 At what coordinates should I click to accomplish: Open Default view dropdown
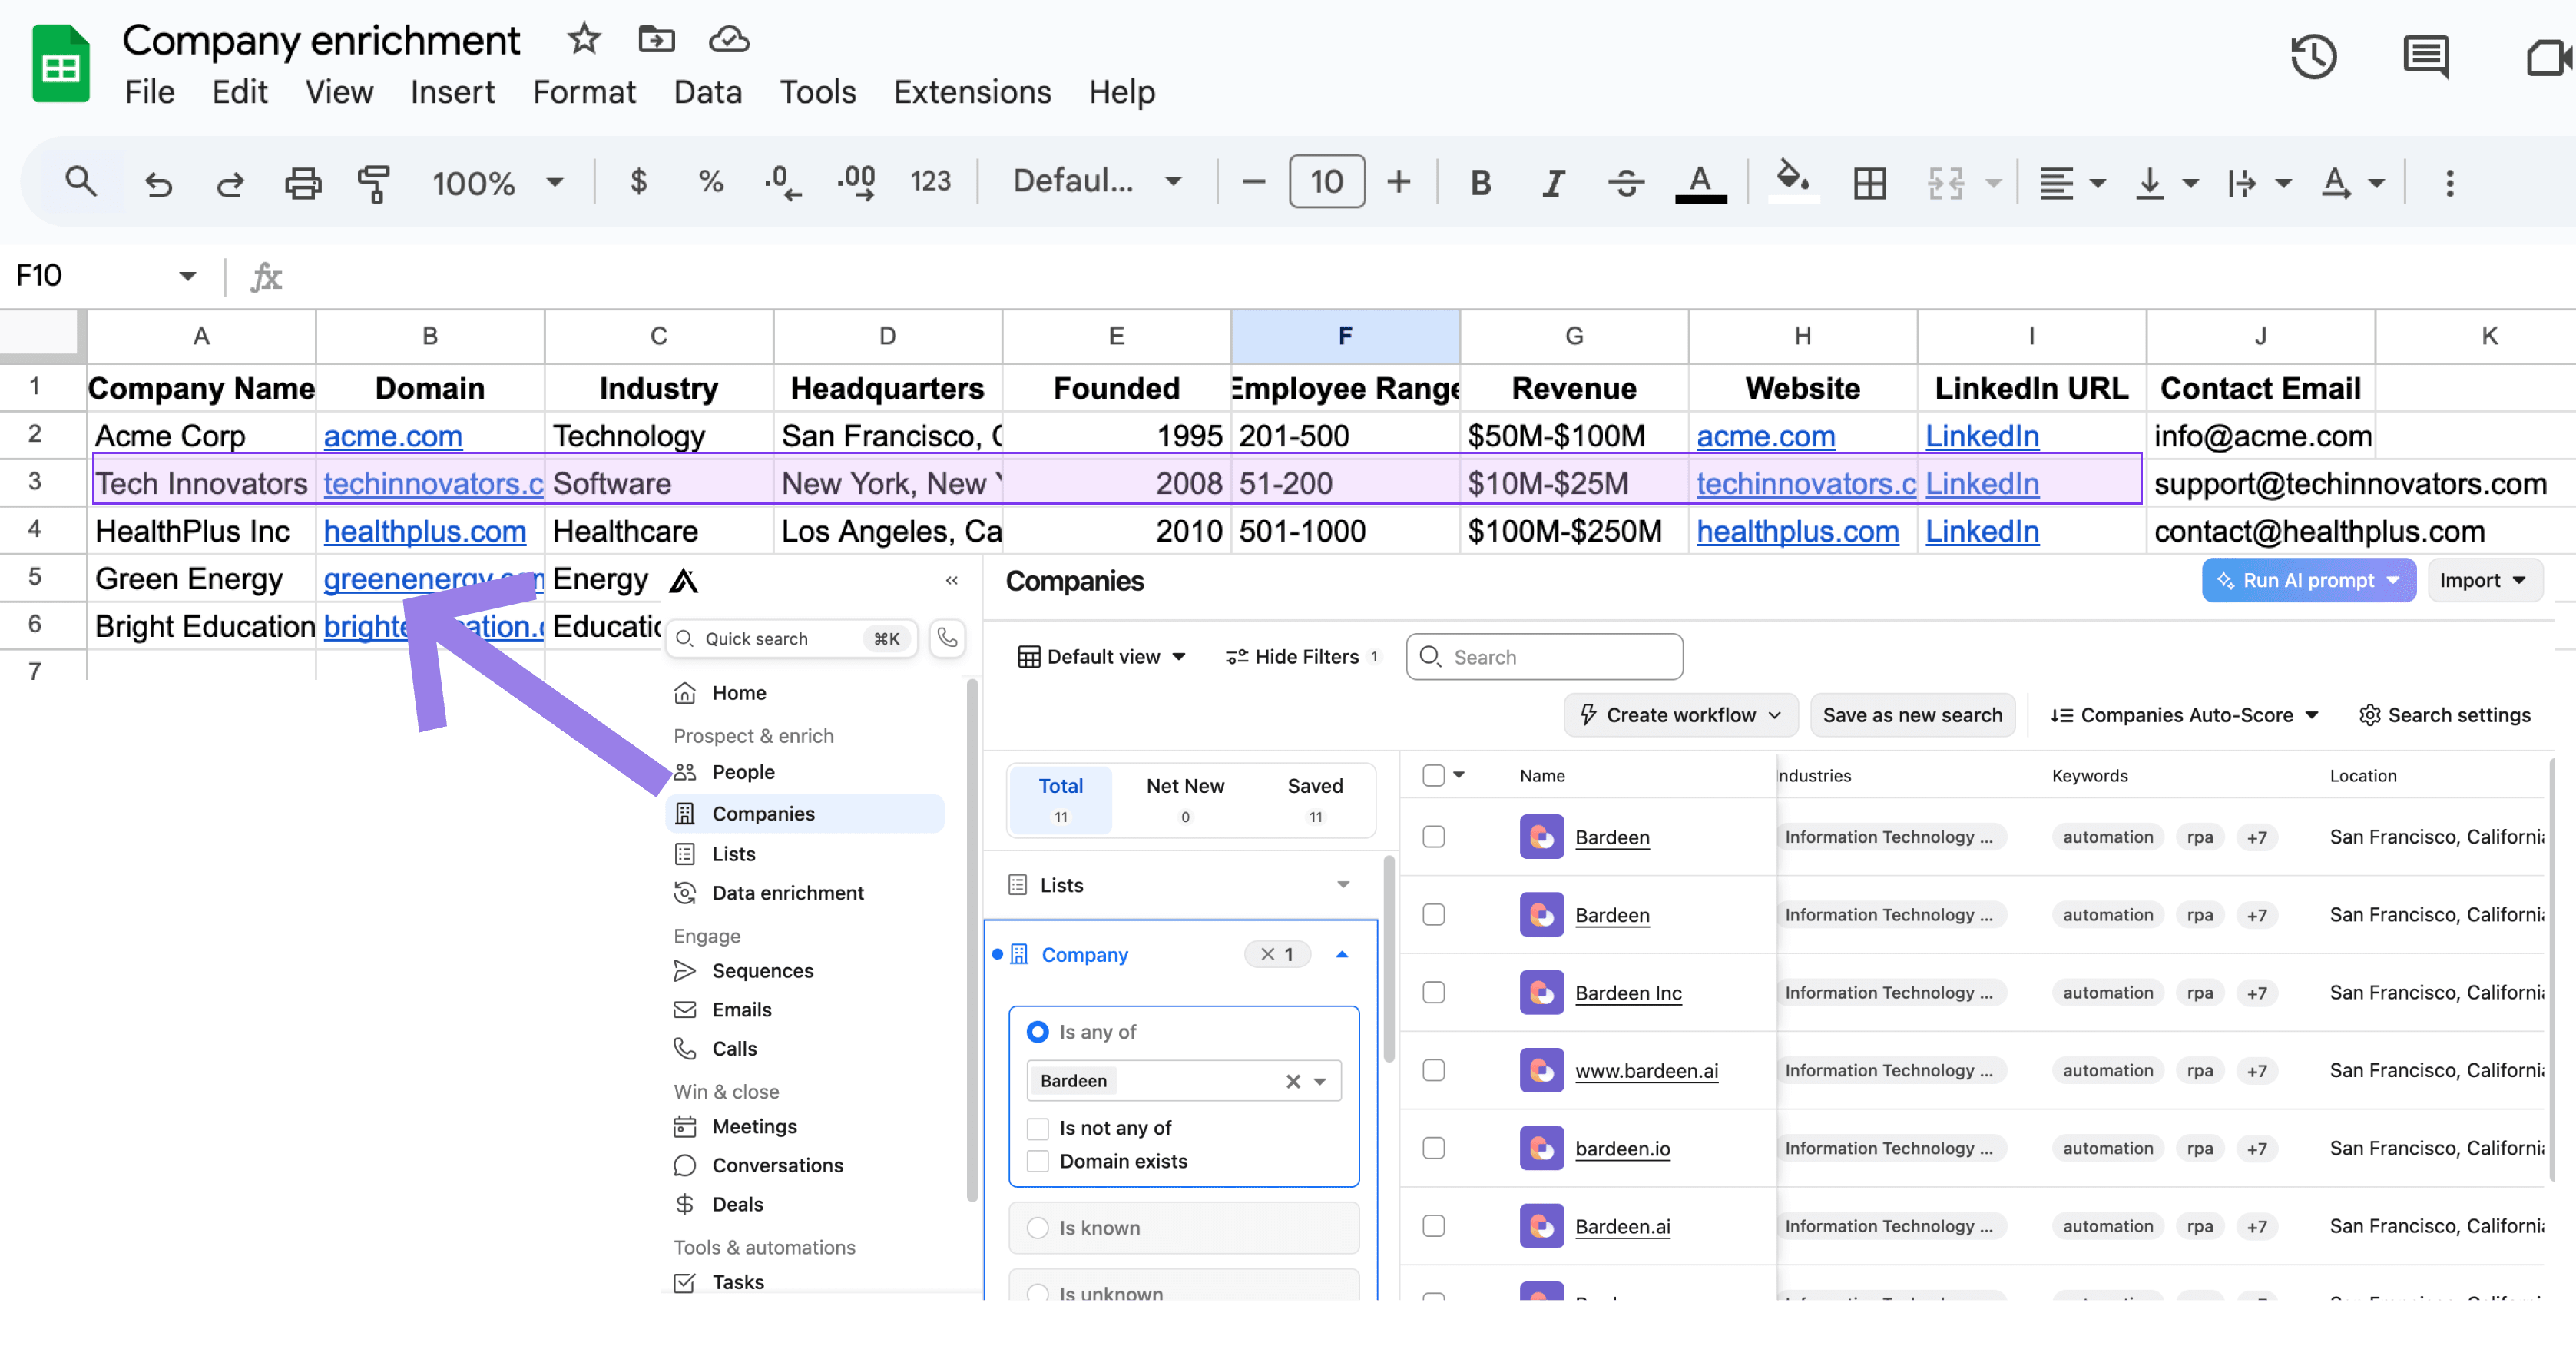tap(1101, 656)
